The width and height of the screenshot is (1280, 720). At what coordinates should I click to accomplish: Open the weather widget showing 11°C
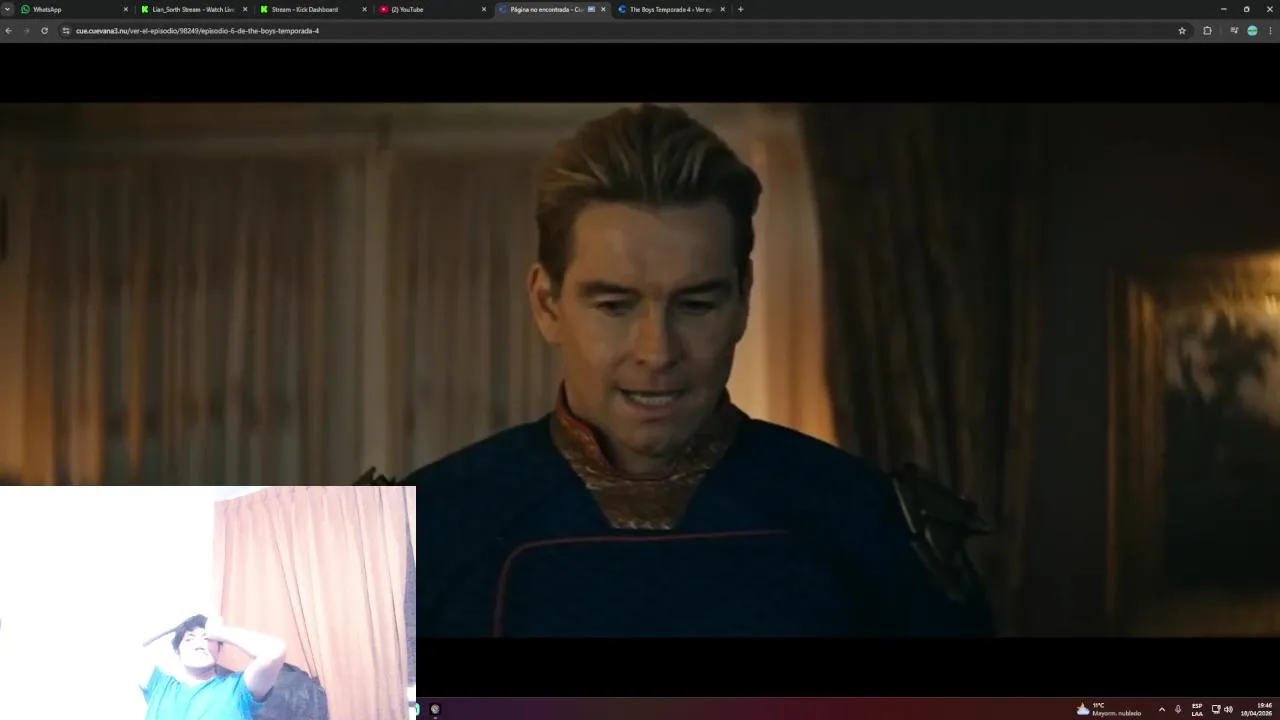(1108, 709)
